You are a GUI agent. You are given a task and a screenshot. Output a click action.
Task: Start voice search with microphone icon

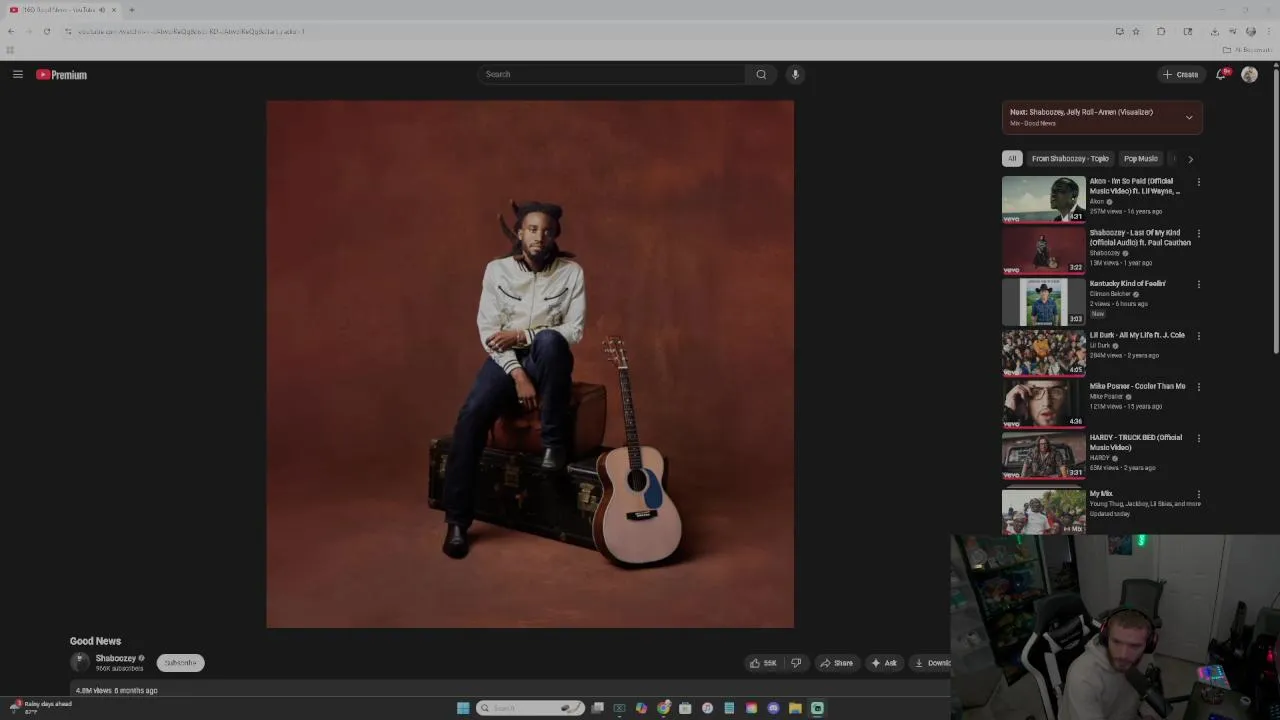795,74
